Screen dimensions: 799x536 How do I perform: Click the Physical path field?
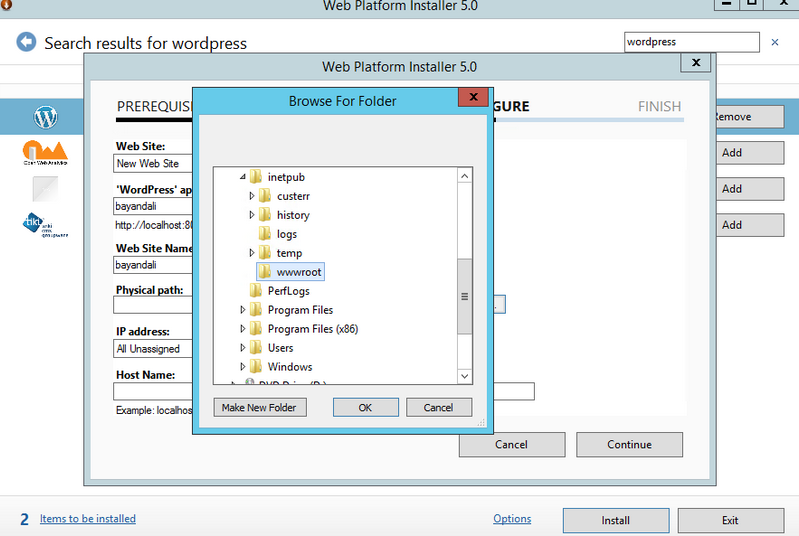(x=153, y=305)
